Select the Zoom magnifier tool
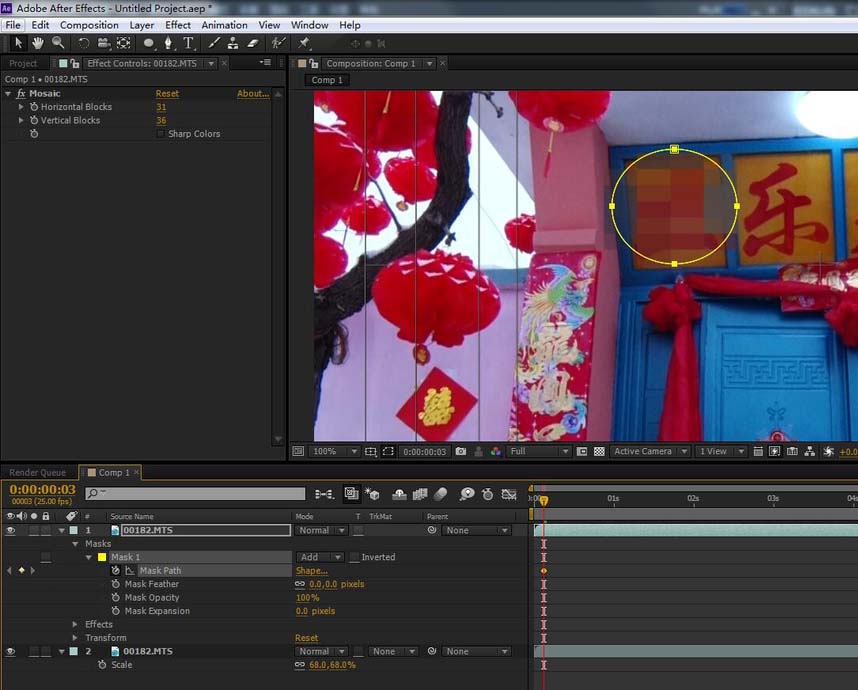858x690 pixels. tap(58, 43)
